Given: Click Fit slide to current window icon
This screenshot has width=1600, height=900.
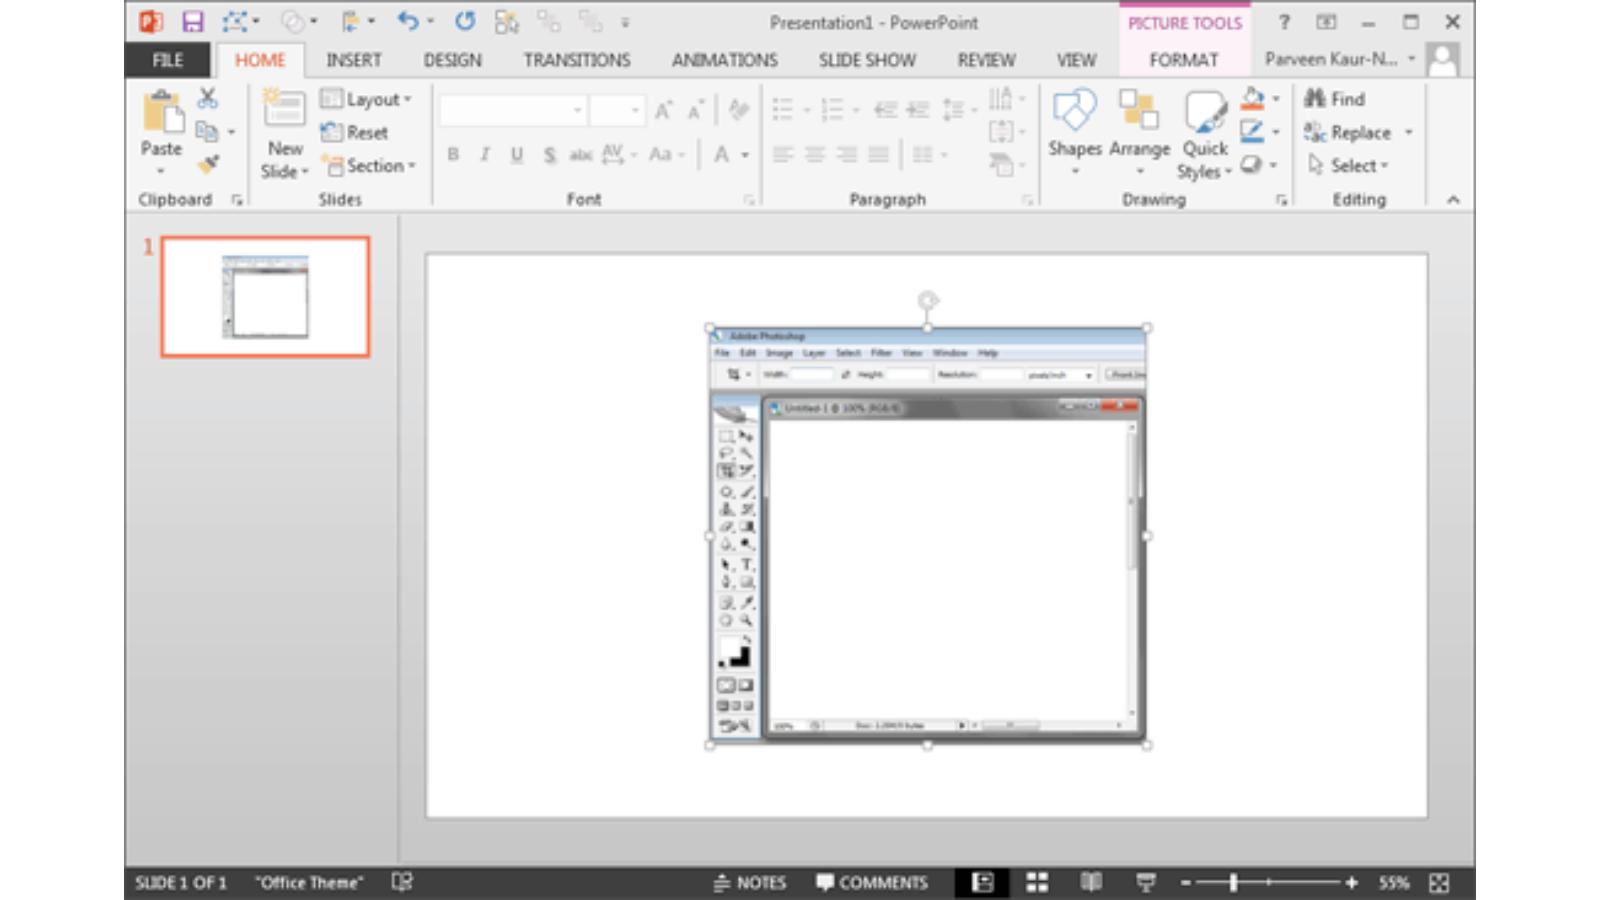Looking at the screenshot, I should [x=1439, y=882].
